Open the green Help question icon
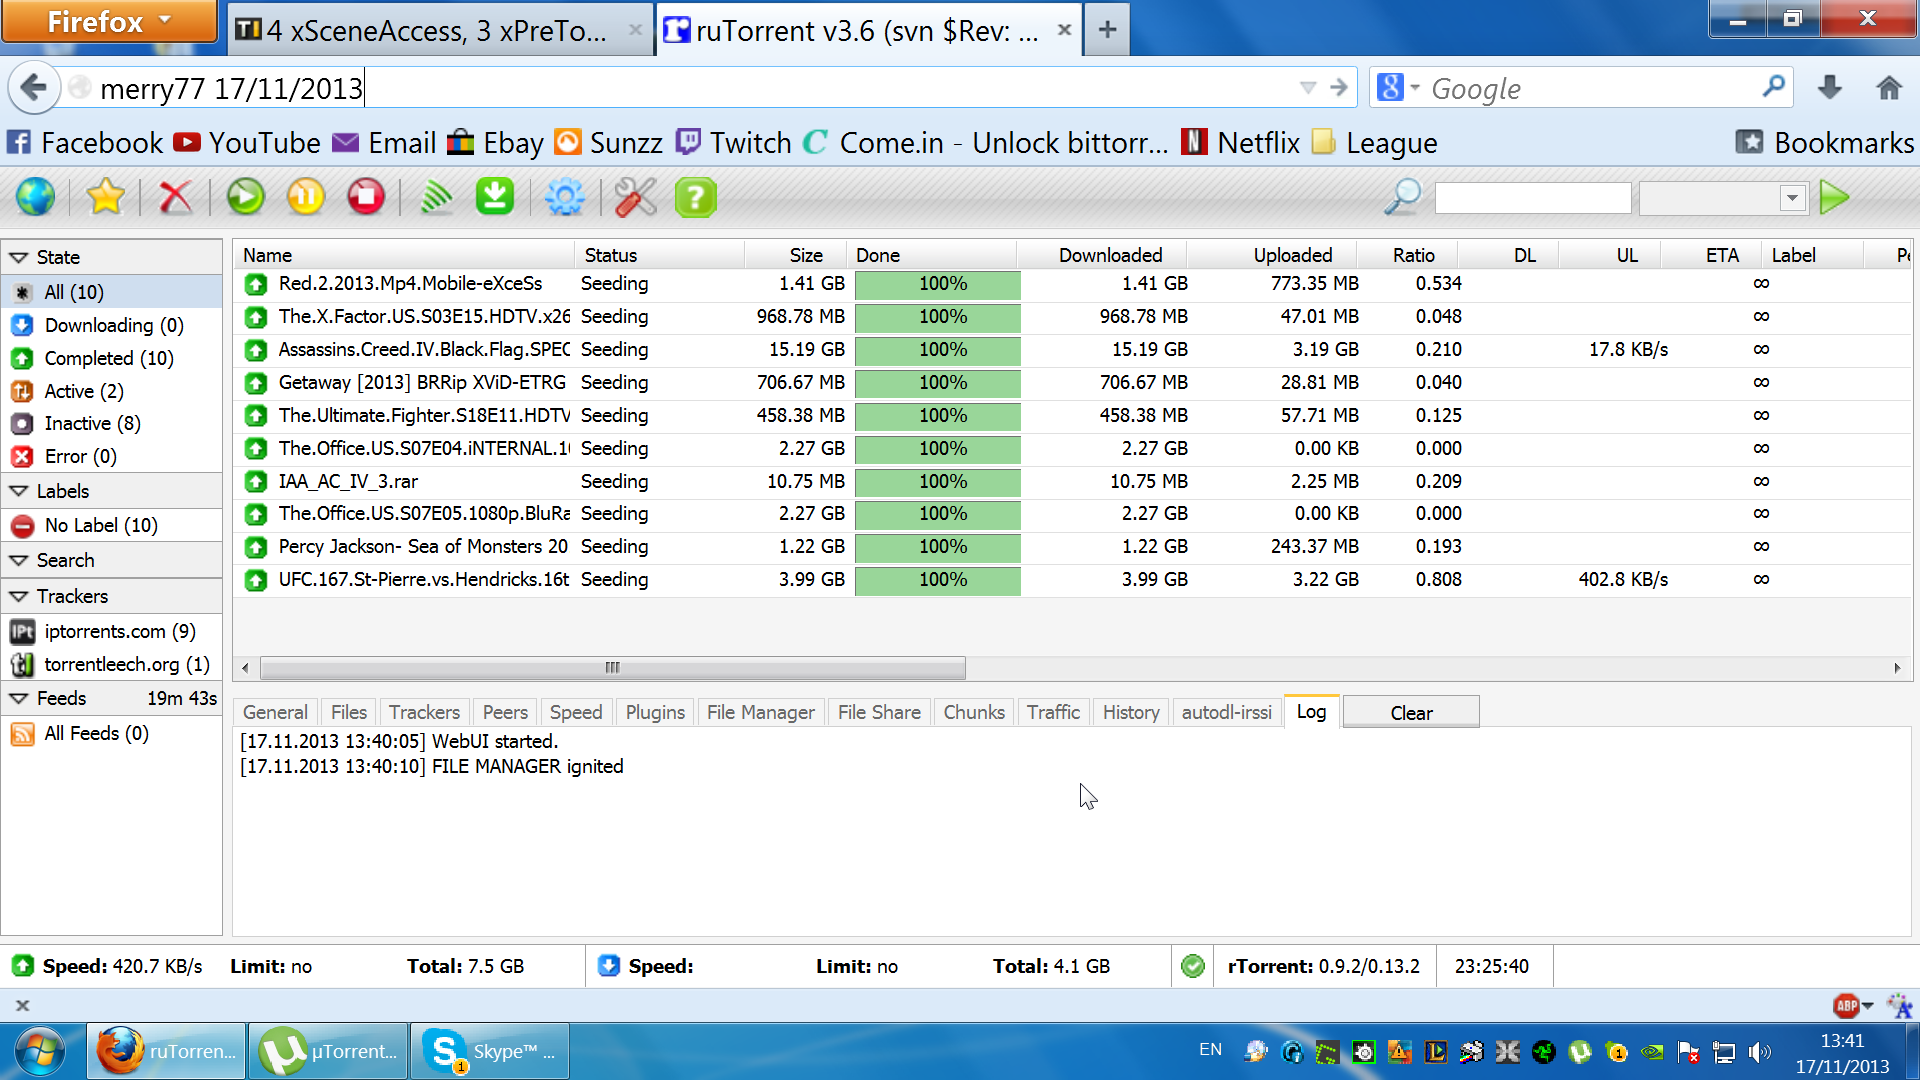Screen dimensions: 1920x1080 [696, 197]
